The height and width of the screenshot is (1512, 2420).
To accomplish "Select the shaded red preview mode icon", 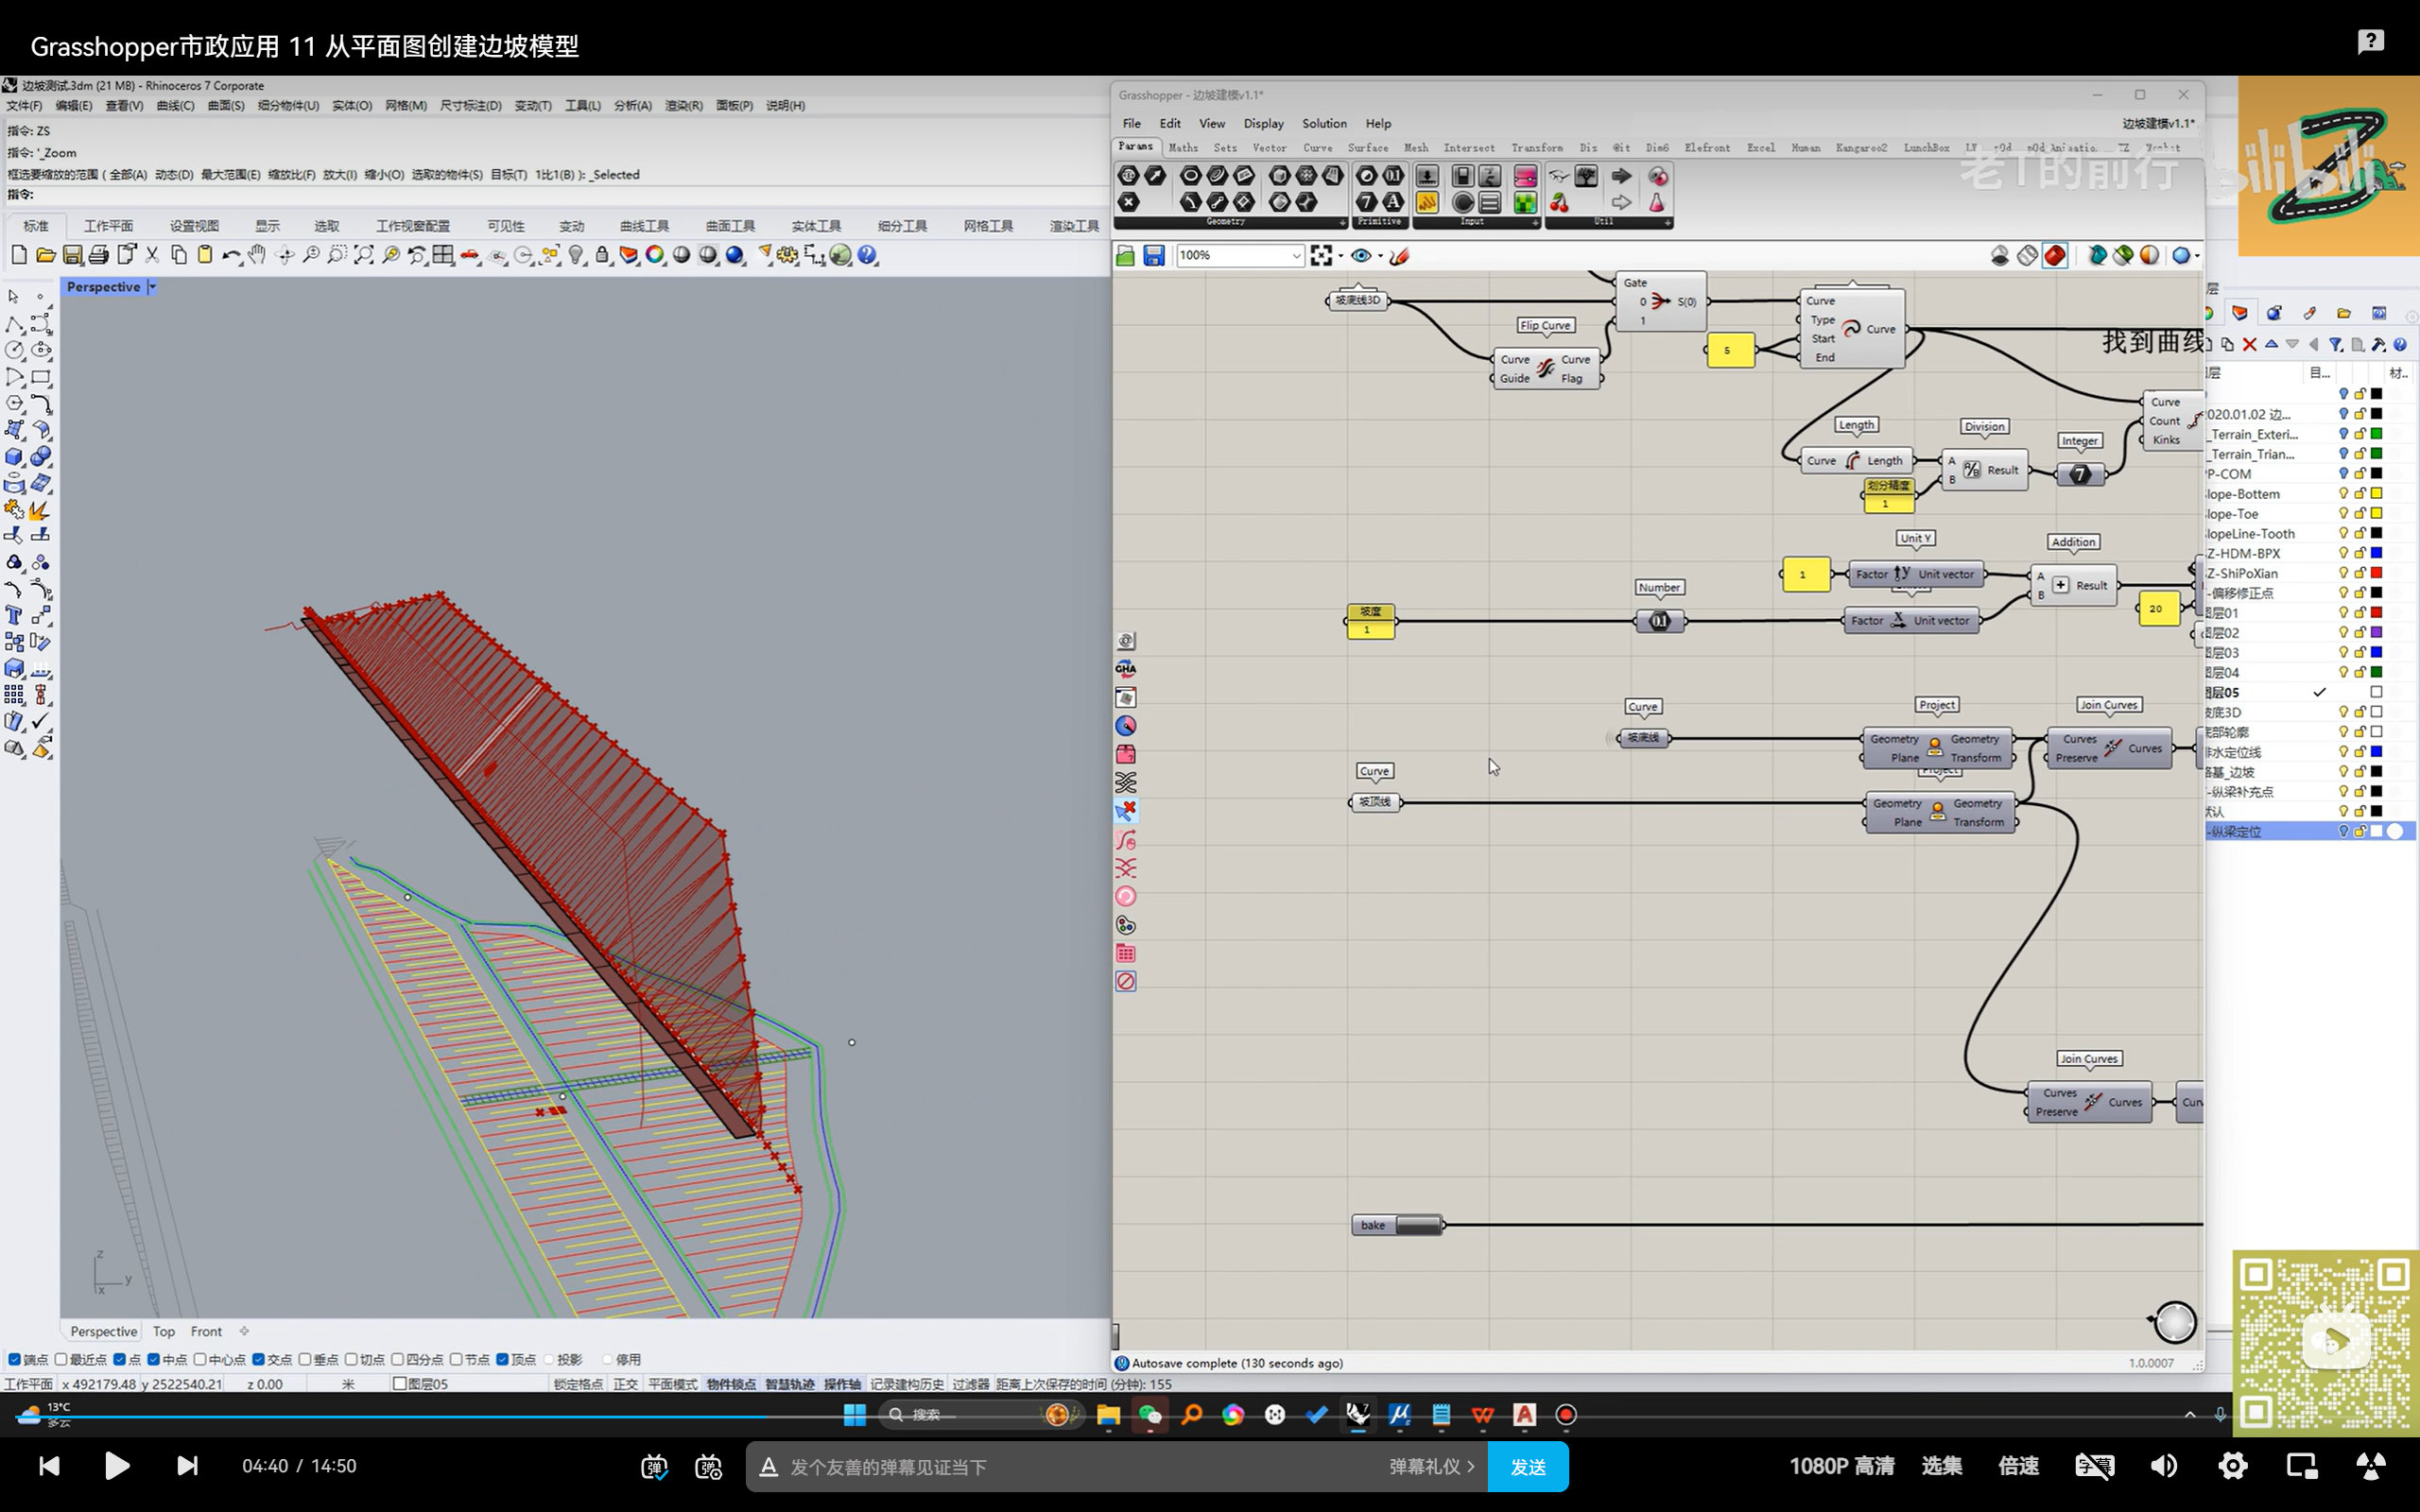I will point(2054,256).
